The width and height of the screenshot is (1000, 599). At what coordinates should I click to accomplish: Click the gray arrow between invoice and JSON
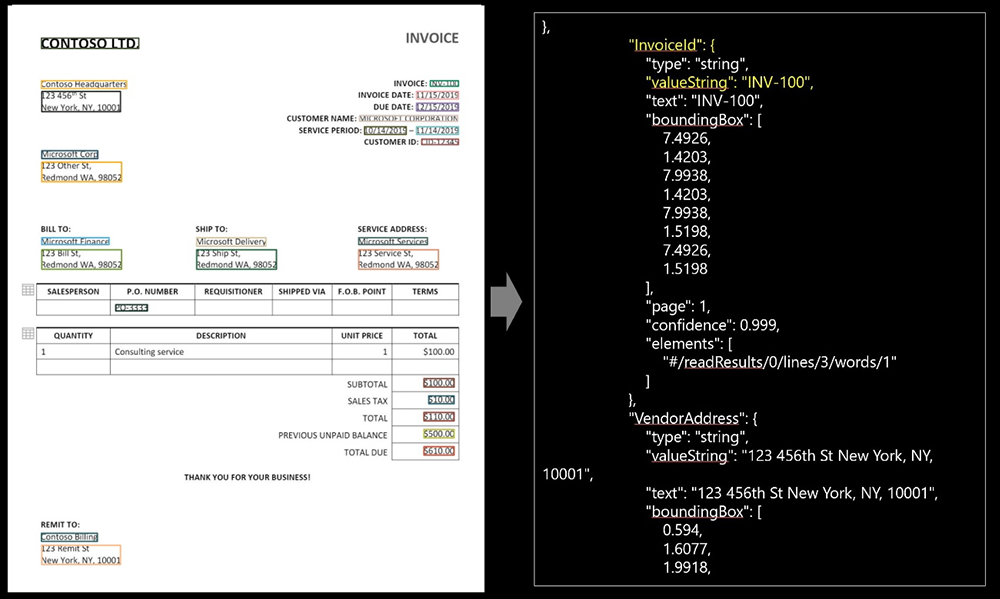click(x=509, y=300)
